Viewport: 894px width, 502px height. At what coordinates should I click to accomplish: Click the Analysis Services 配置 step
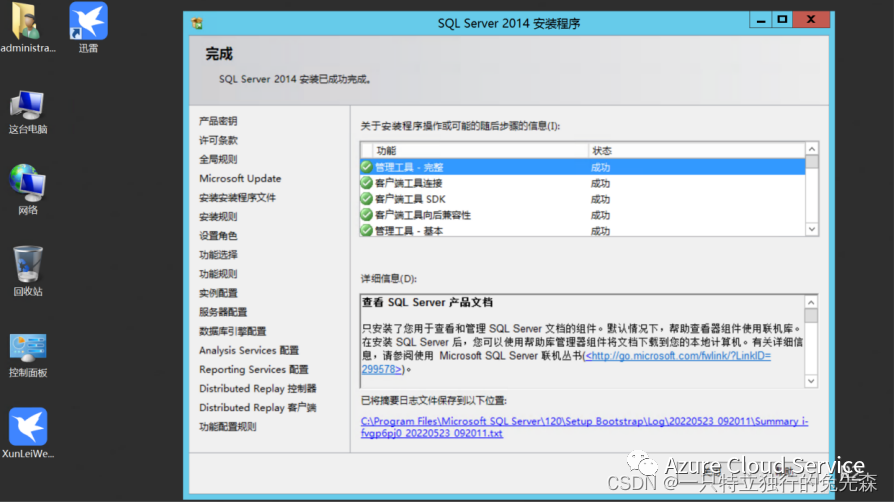[x=249, y=350]
